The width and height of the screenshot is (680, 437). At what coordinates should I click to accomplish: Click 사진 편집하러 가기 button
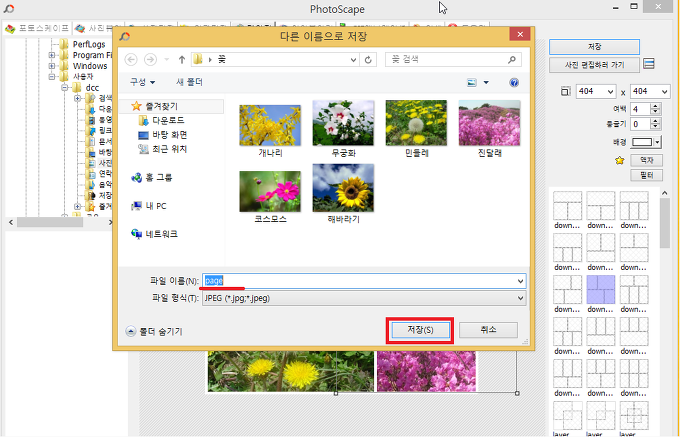coord(594,65)
